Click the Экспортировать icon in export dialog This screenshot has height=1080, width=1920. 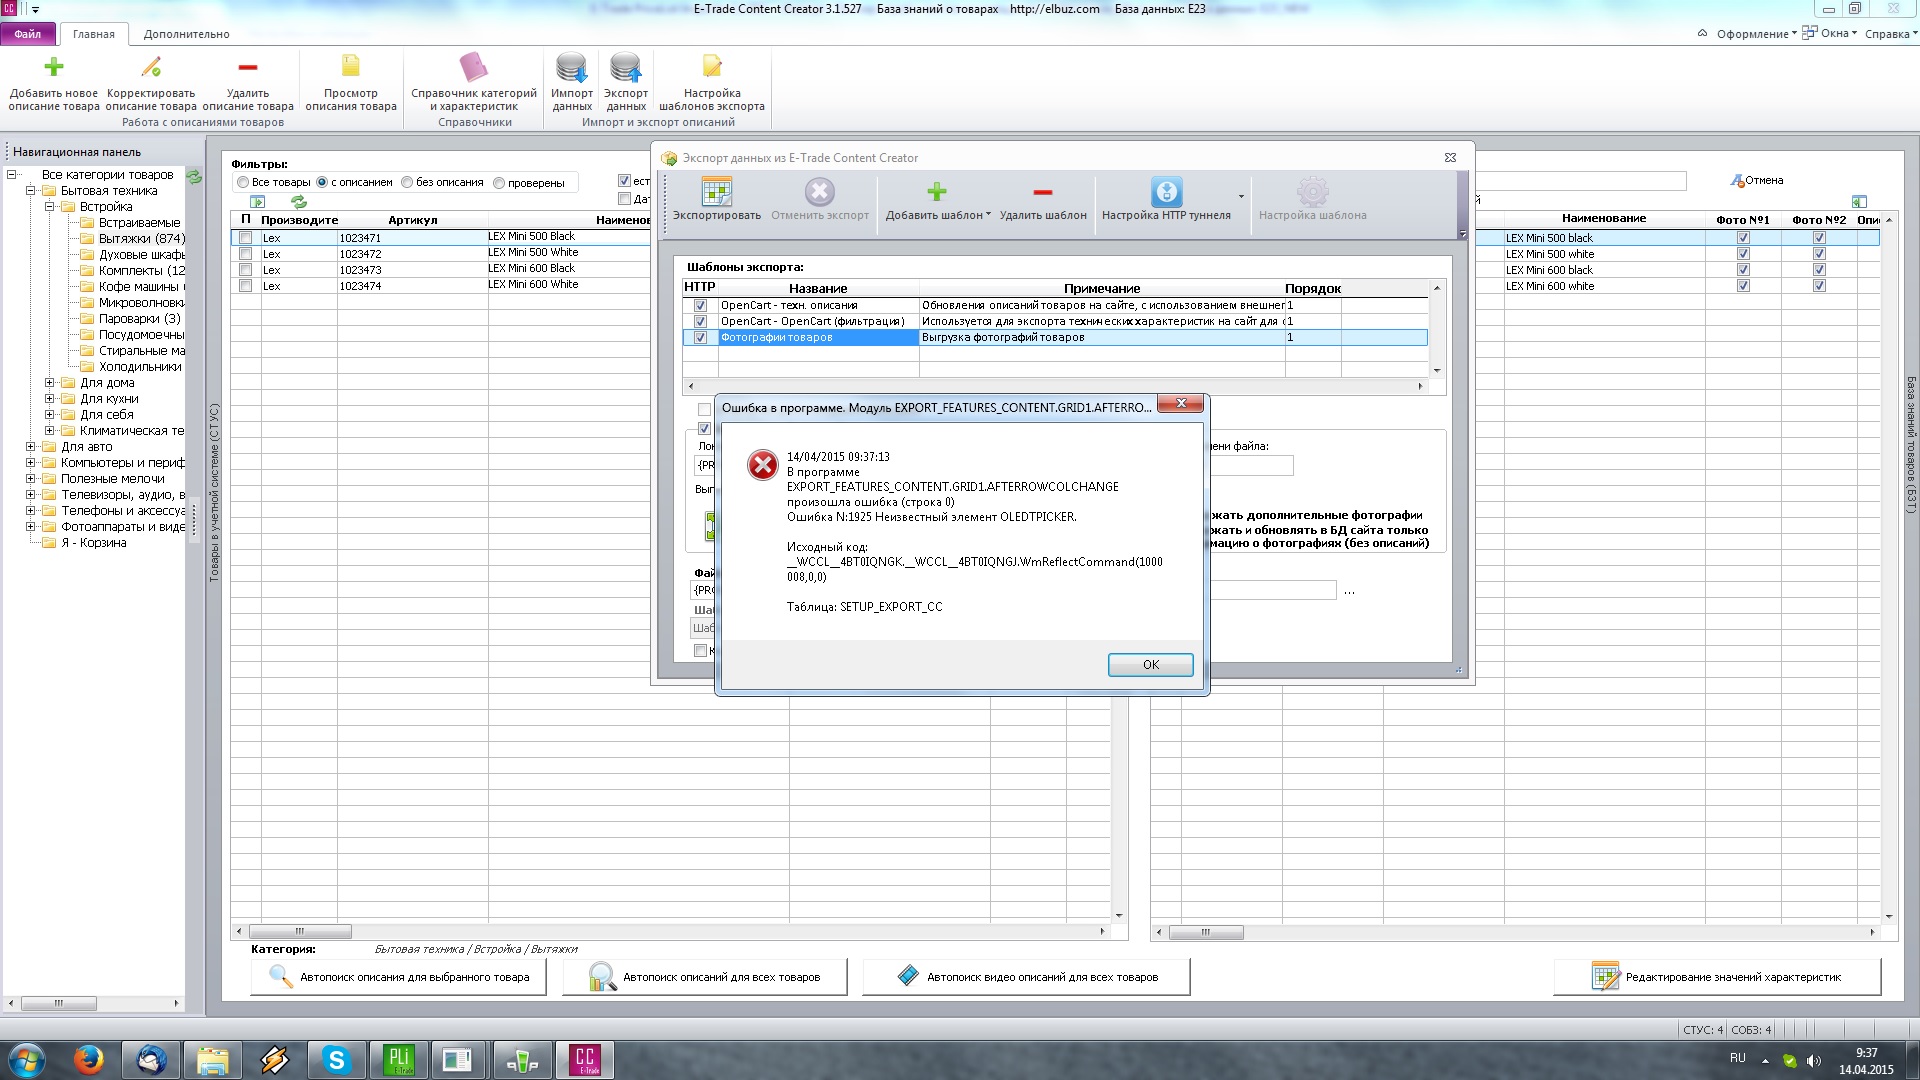pos(717,191)
